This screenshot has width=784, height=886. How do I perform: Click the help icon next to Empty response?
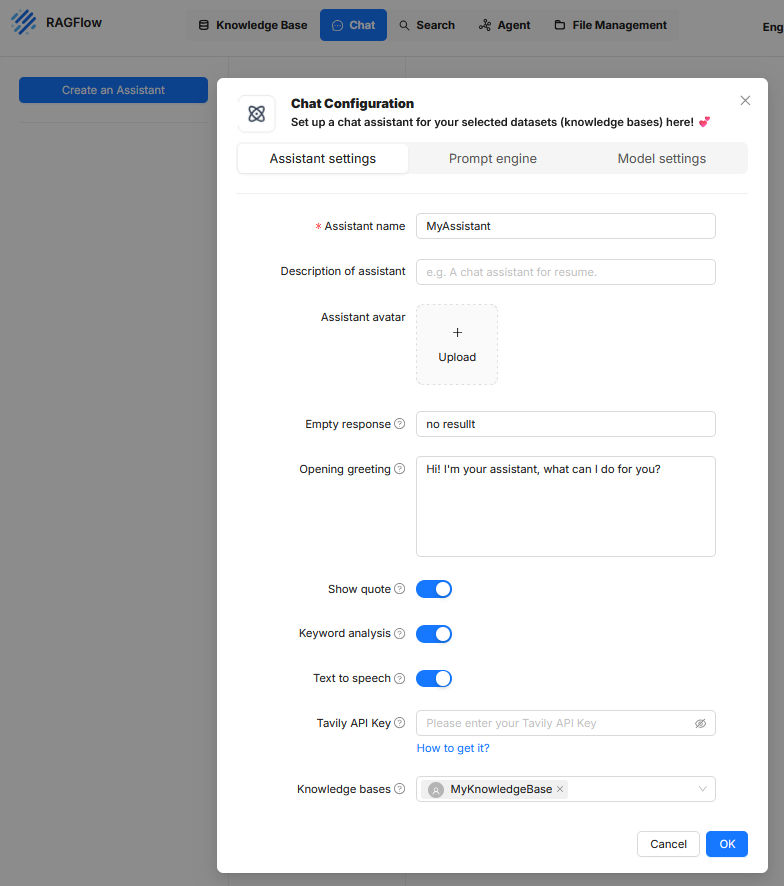400,424
